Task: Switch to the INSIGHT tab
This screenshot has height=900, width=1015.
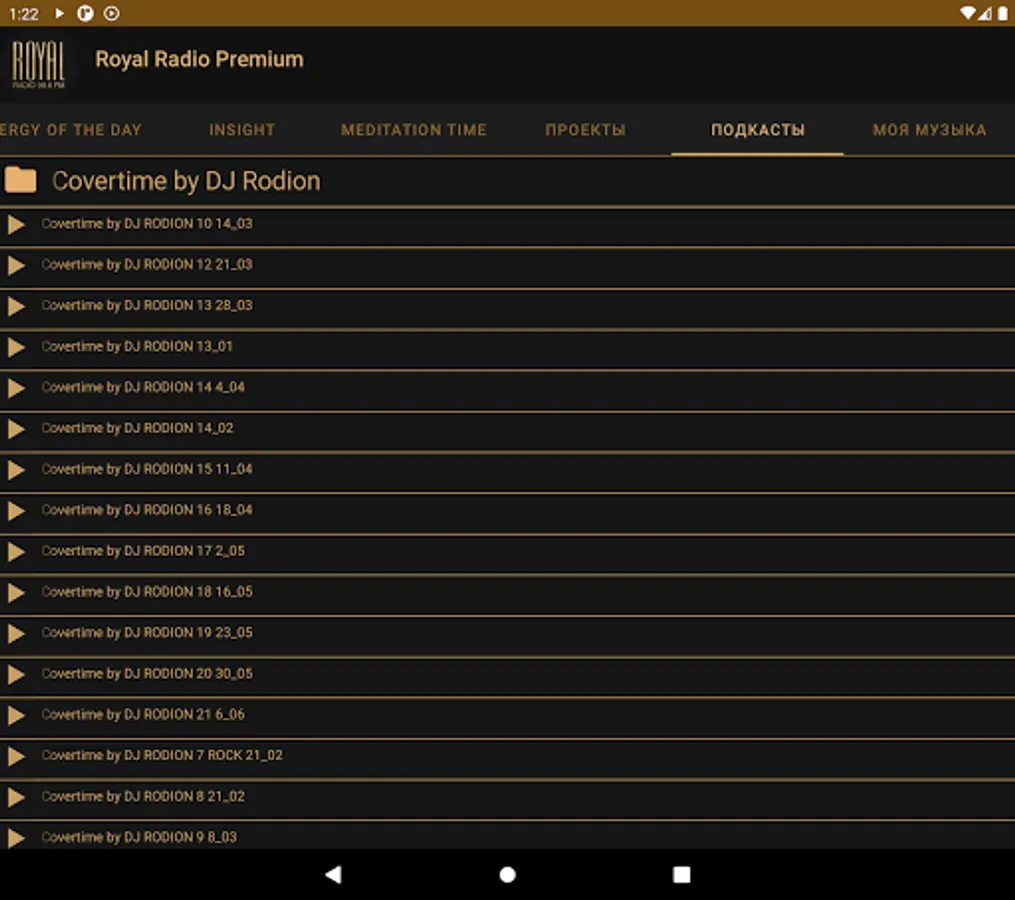Action: pos(242,129)
